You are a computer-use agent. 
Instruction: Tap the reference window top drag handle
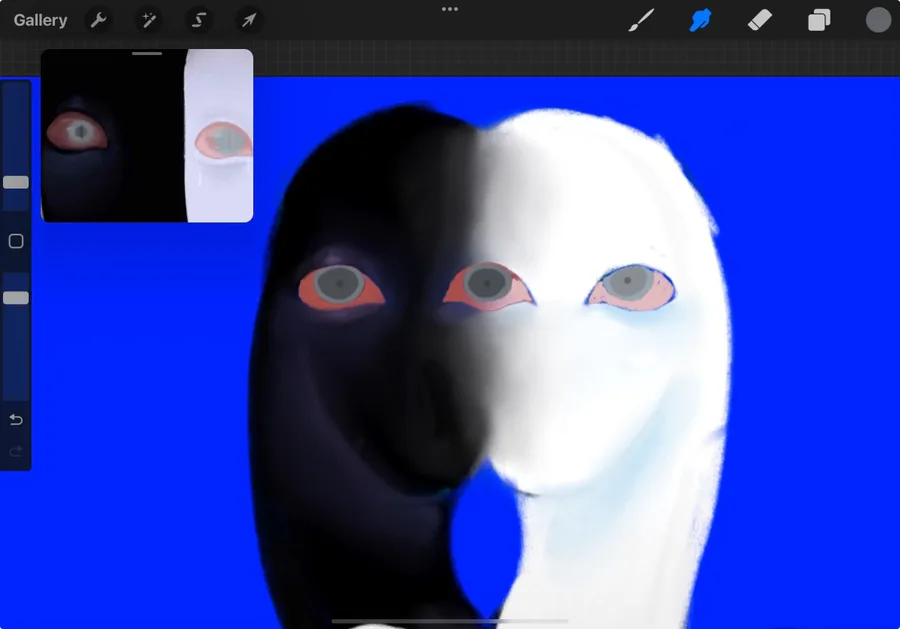[x=147, y=53]
